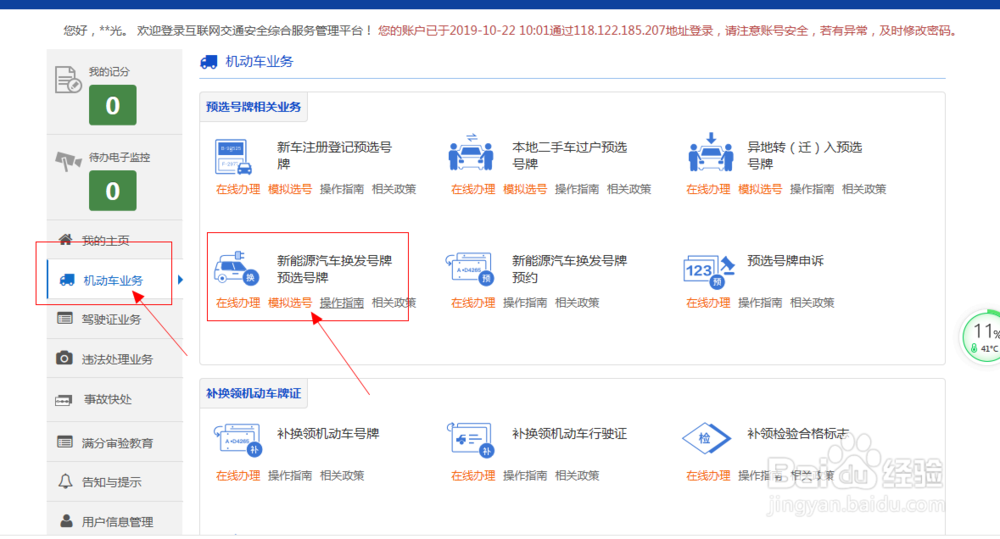
Task: Open 操作指南 under 新车注册登记预选号牌
Action: (342, 189)
